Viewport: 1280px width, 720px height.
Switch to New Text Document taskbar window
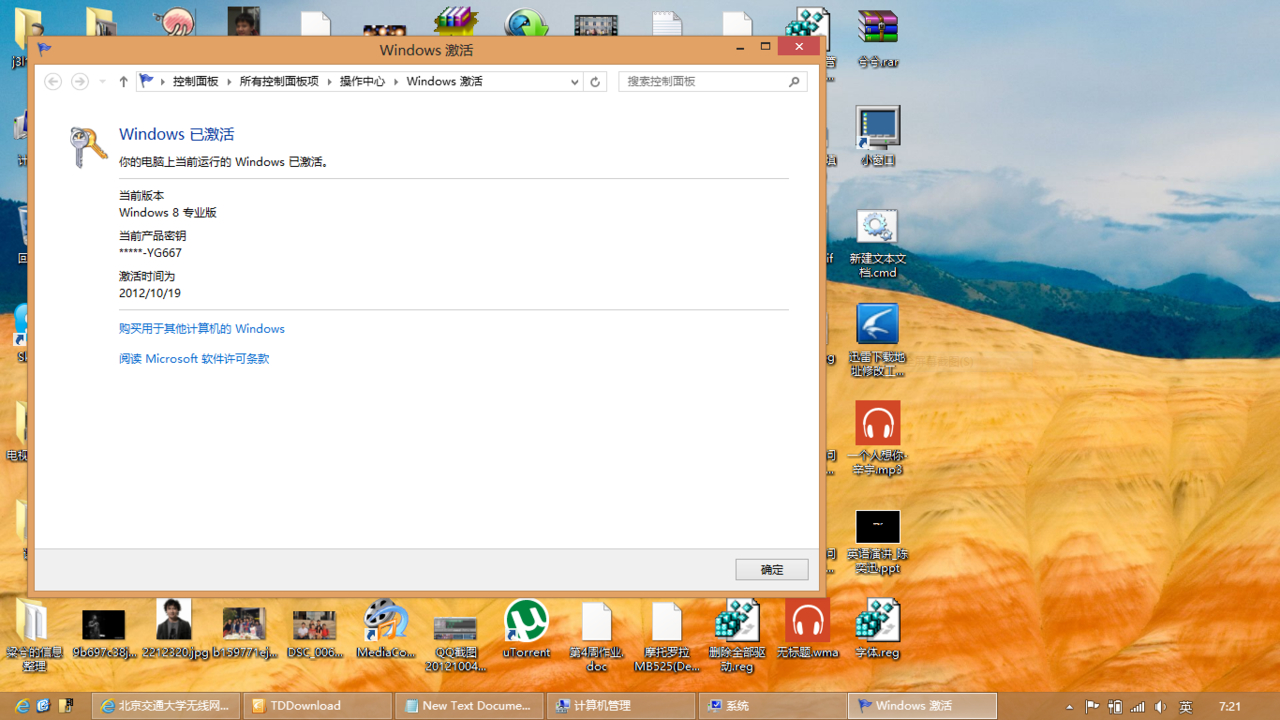tap(470, 706)
